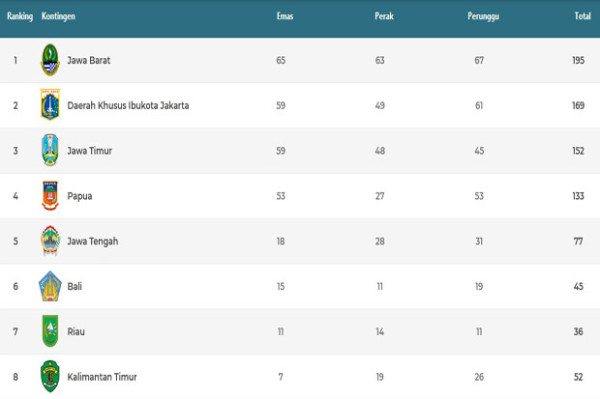
Task: Select the Jawa Barat contingent name
Action: click(x=89, y=60)
